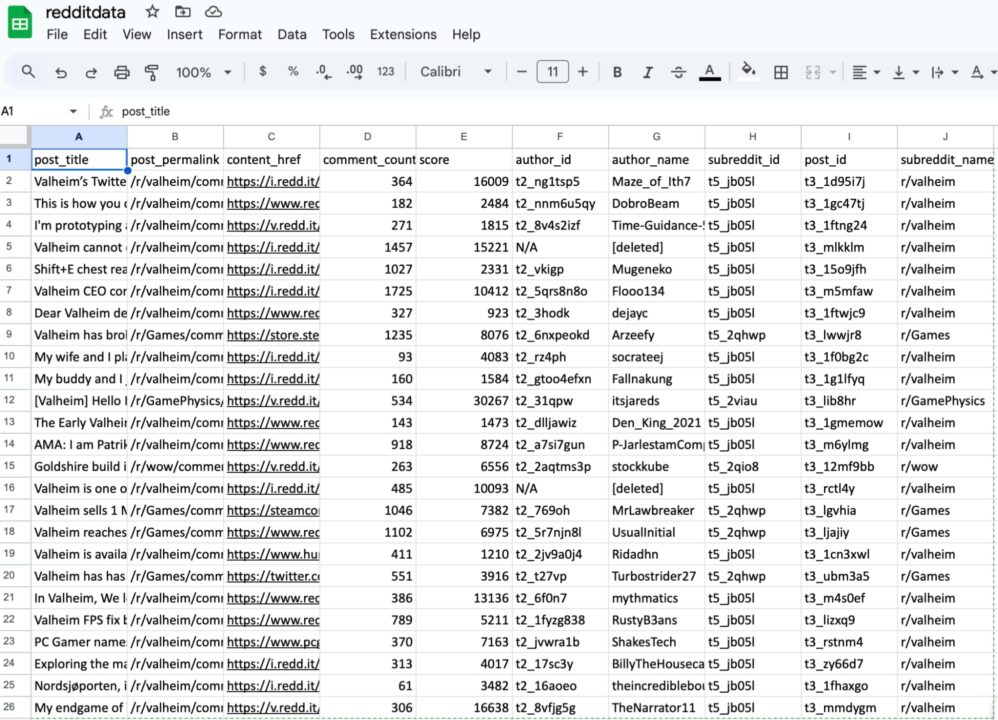The height and width of the screenshot is (720, 998).
Task: Open the Format menu
Action: click(x=240, y=34)
